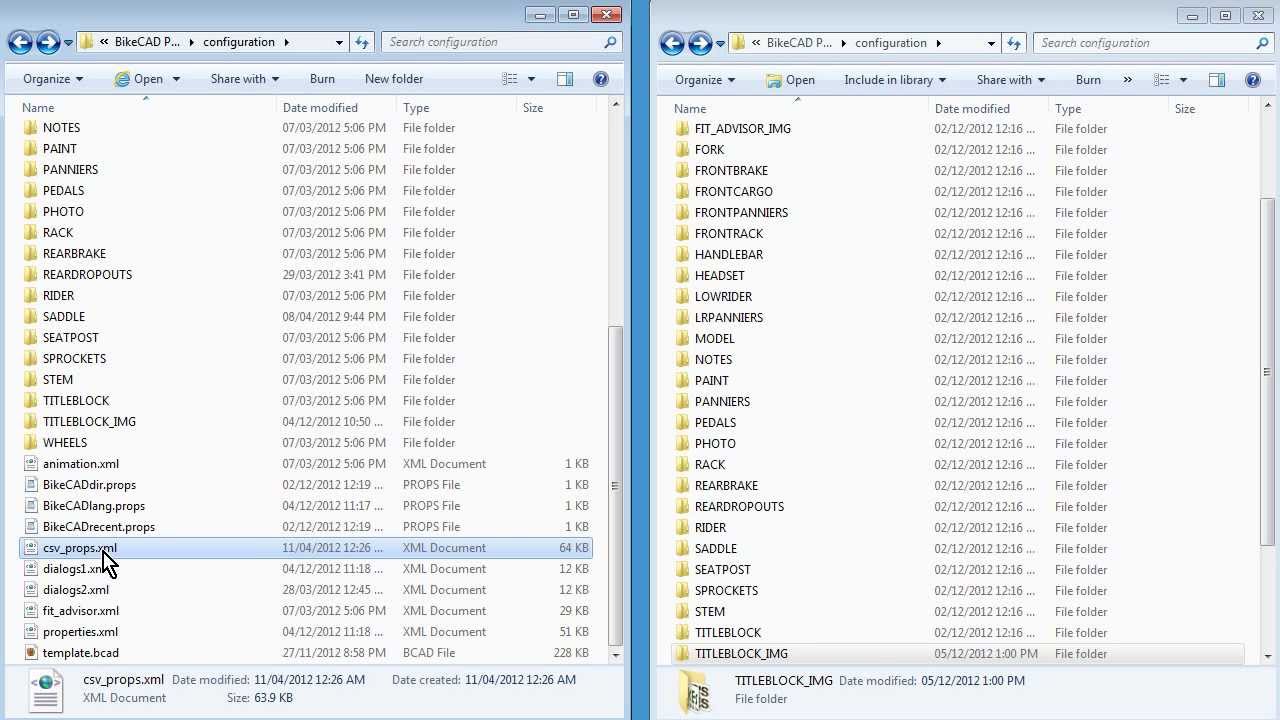Refresh the left window address bar
This screenshot has height=720, width=1280.
[362, 42]
